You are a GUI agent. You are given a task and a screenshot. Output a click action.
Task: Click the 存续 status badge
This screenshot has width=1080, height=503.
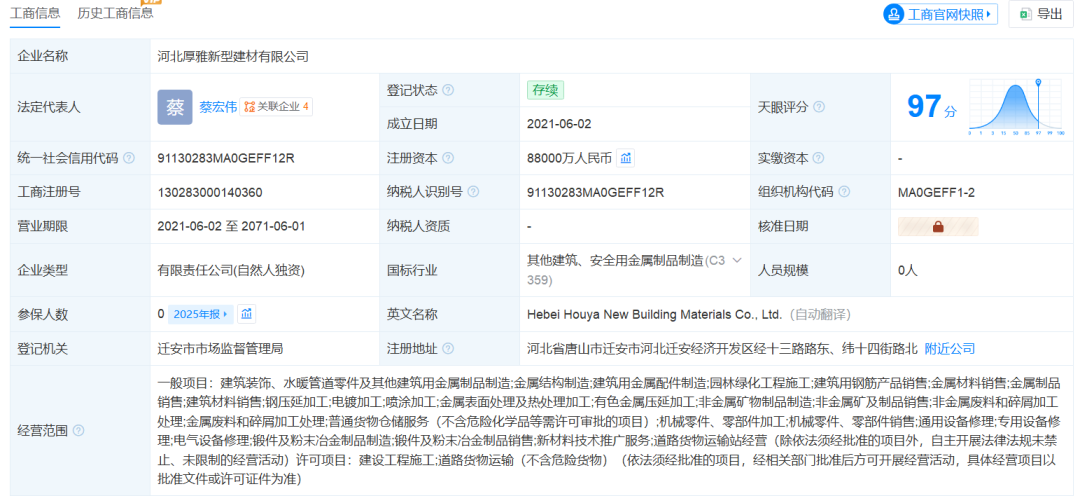[x=546, y=90]
